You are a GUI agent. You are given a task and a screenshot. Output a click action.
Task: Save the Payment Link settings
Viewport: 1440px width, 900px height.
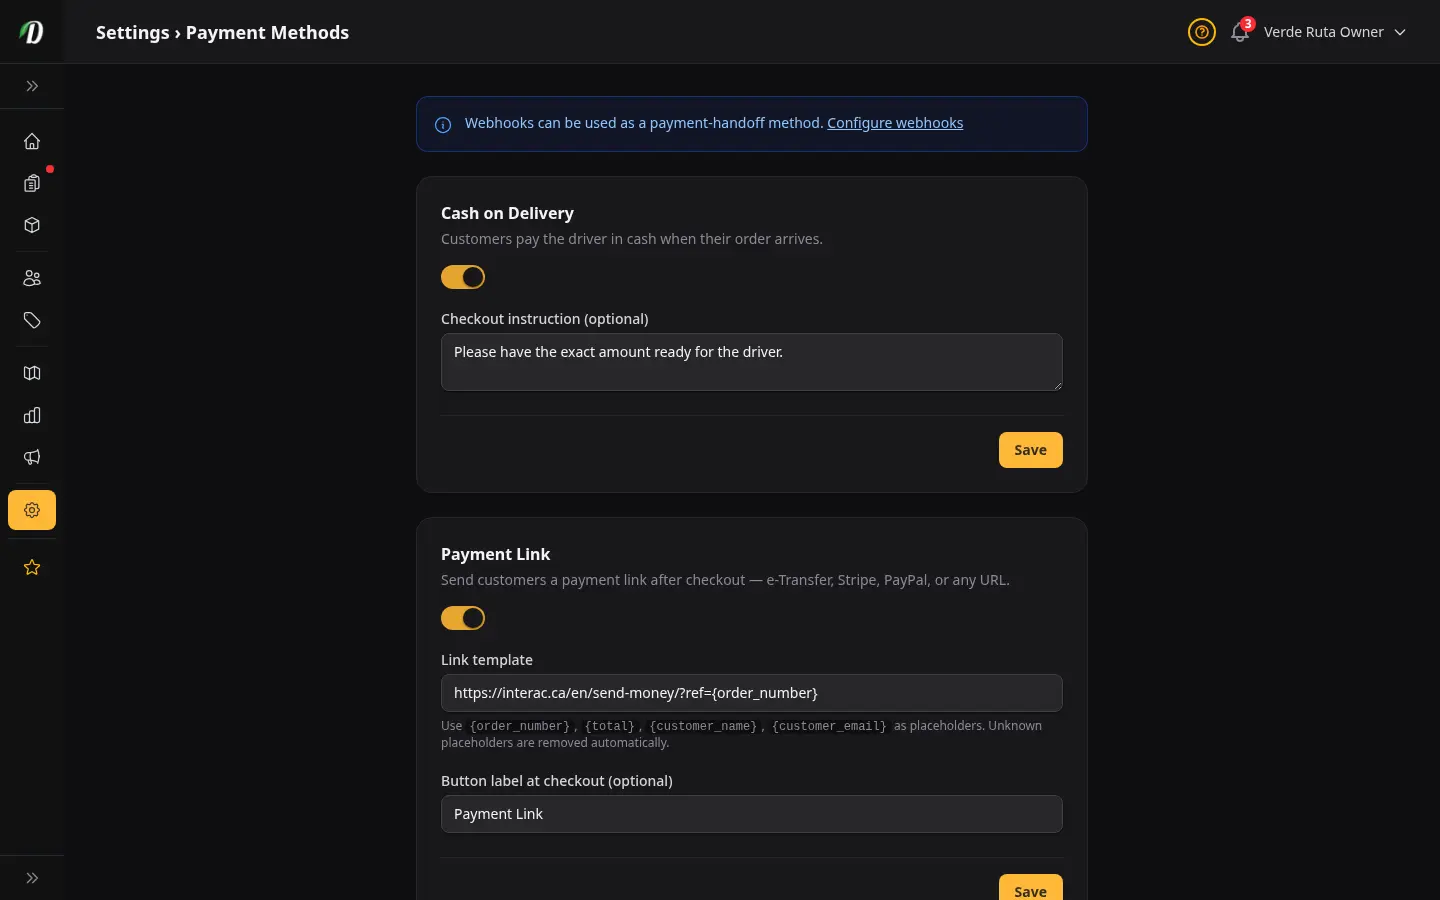click(1031, 888)
